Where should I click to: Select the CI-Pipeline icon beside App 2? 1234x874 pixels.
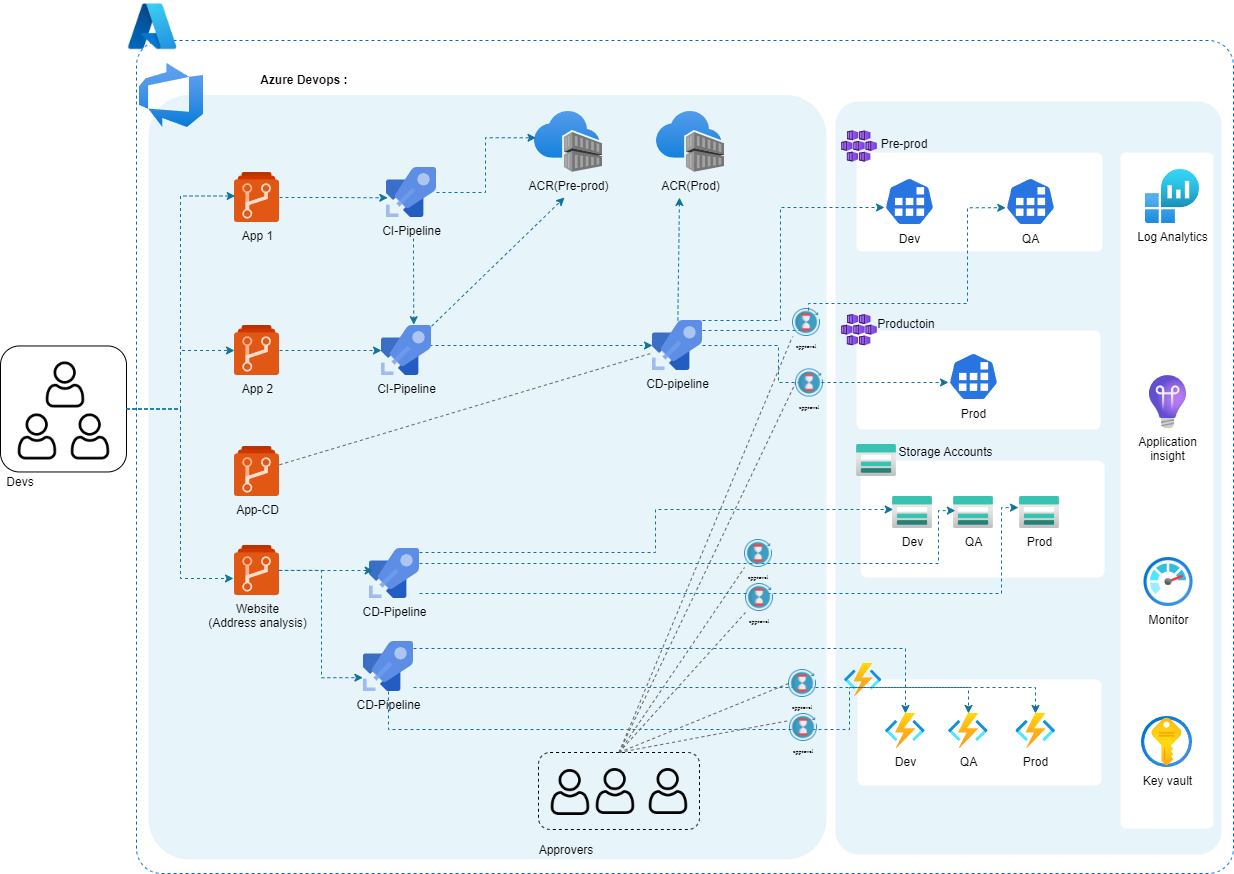[x=406, y=350]
